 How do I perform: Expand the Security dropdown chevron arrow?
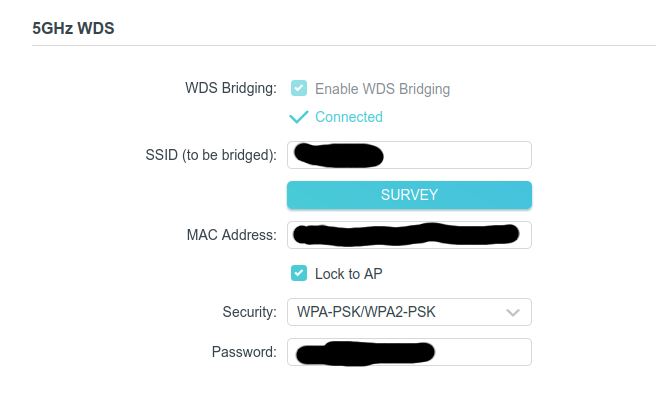pyautogui.click(x=513, y=313)
